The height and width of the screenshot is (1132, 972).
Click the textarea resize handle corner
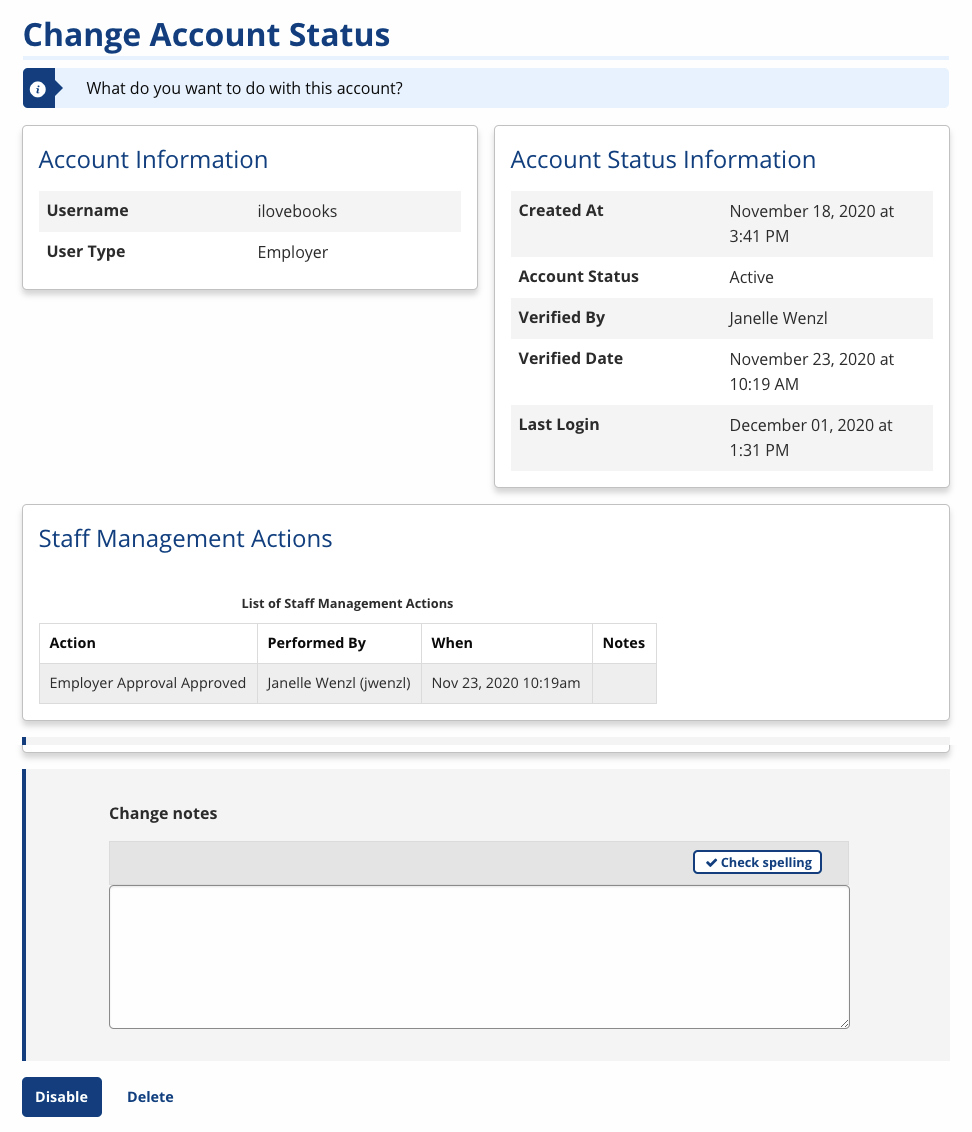click(x=844, y=1023)
